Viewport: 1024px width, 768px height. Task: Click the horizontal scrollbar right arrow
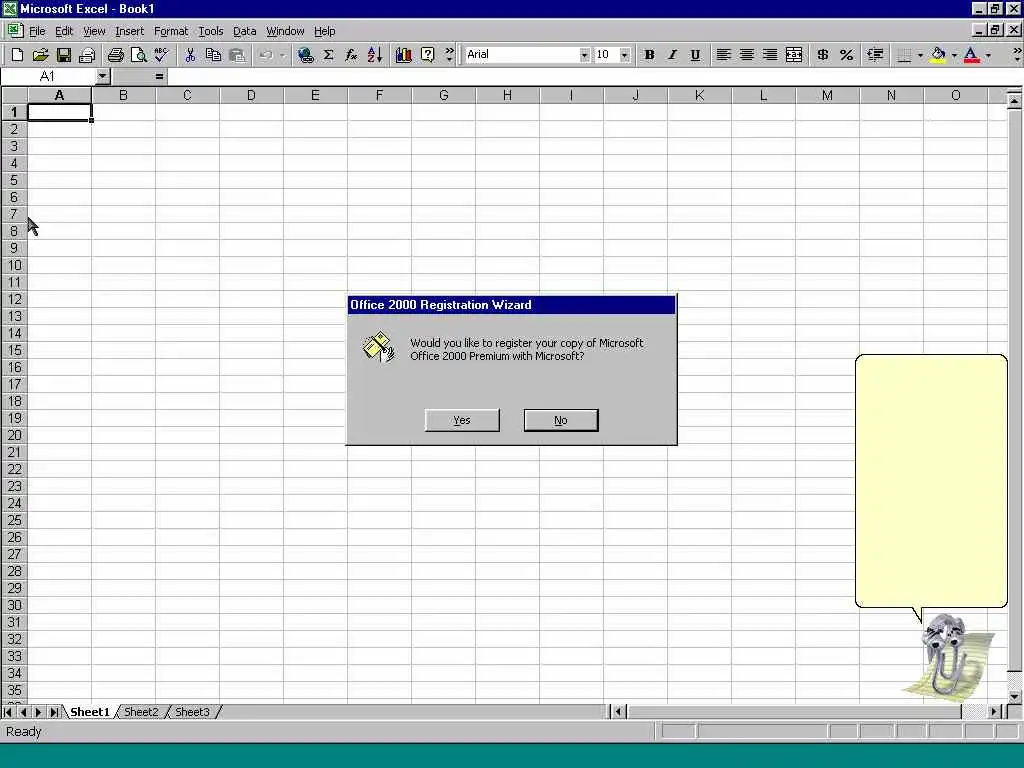[x=994, y=712]
